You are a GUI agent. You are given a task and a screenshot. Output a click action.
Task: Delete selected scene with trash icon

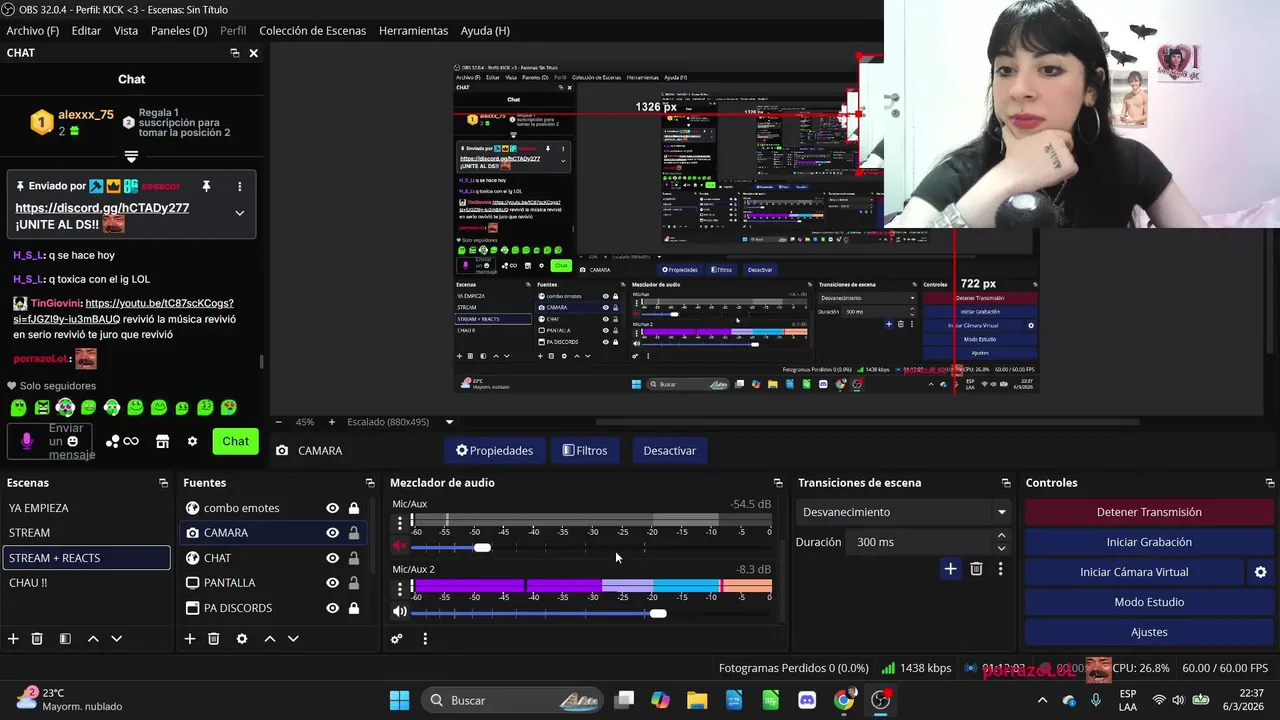click(37, 638)
